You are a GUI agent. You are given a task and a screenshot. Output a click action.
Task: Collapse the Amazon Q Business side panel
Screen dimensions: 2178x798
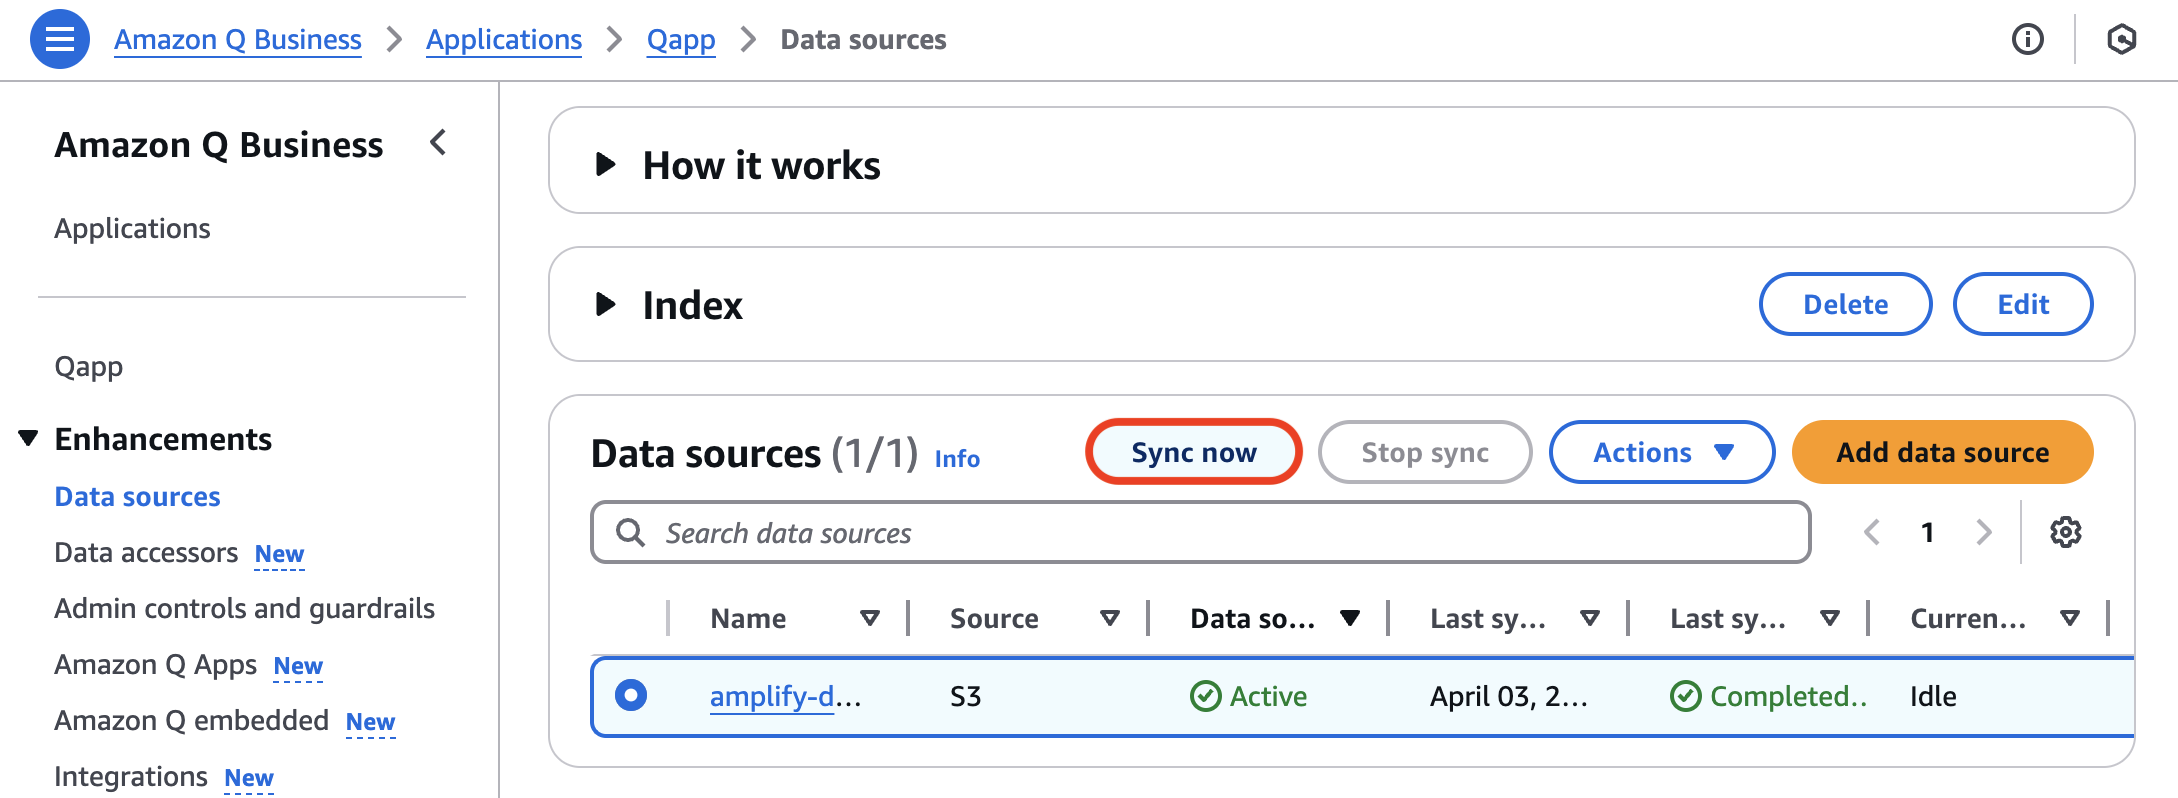point(437,143)
